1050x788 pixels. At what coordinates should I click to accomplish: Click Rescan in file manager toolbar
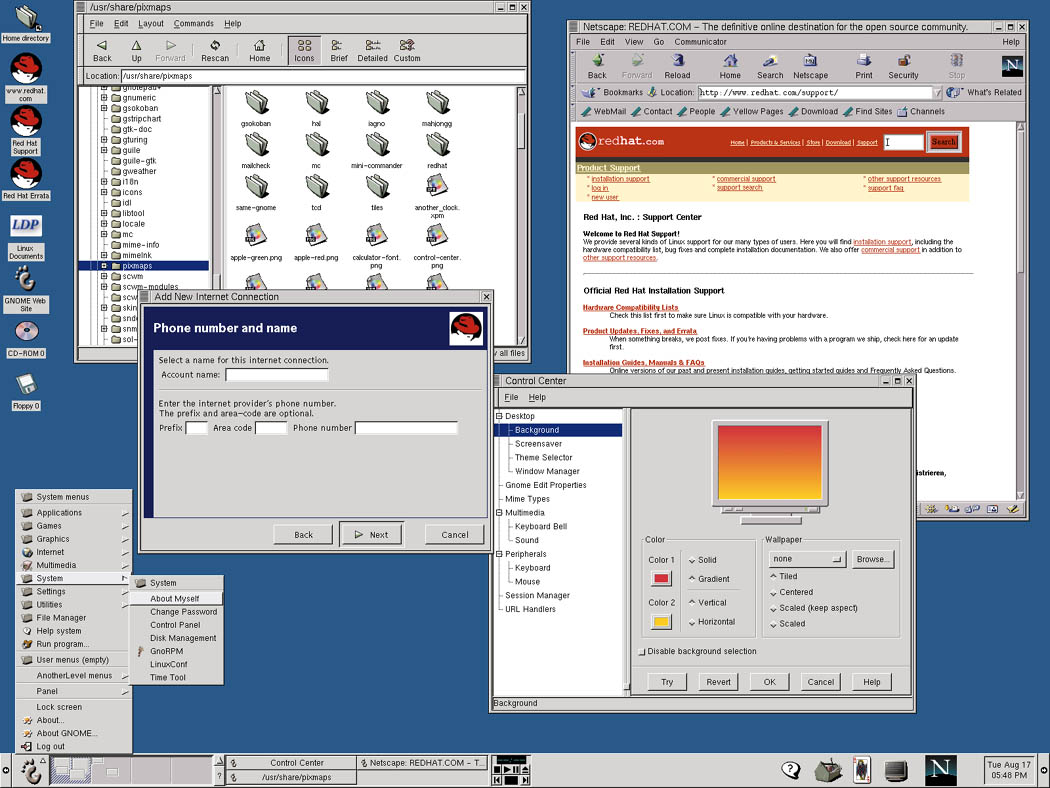(215, 51)
